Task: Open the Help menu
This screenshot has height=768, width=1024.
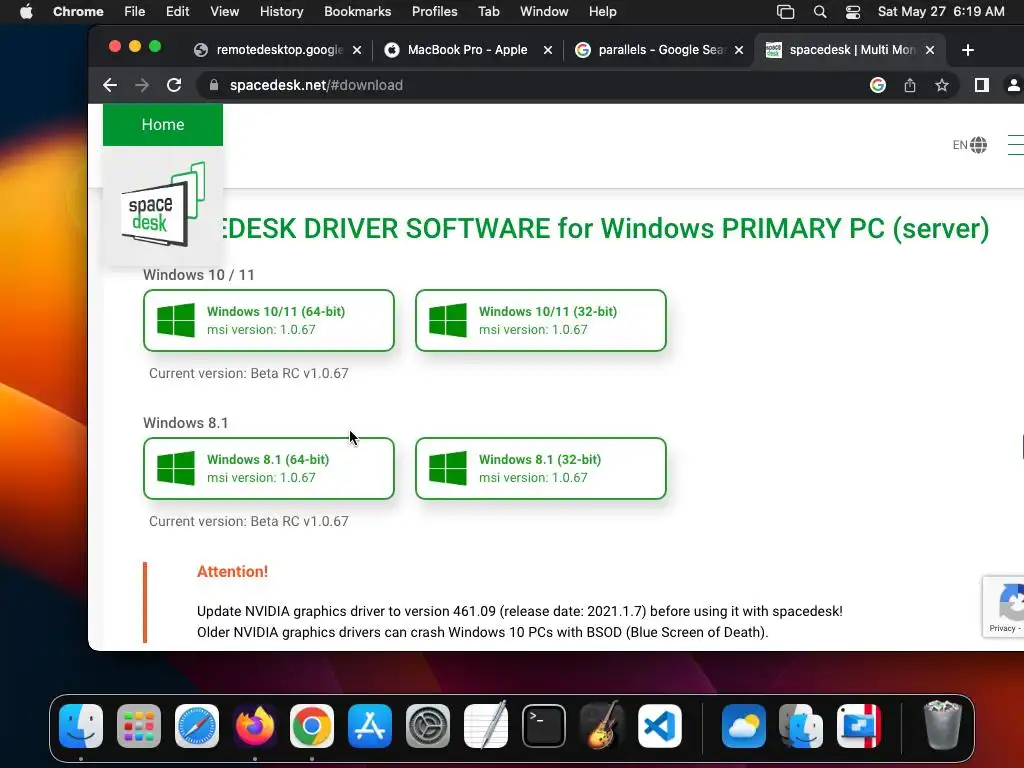Action: coord(602,12)
